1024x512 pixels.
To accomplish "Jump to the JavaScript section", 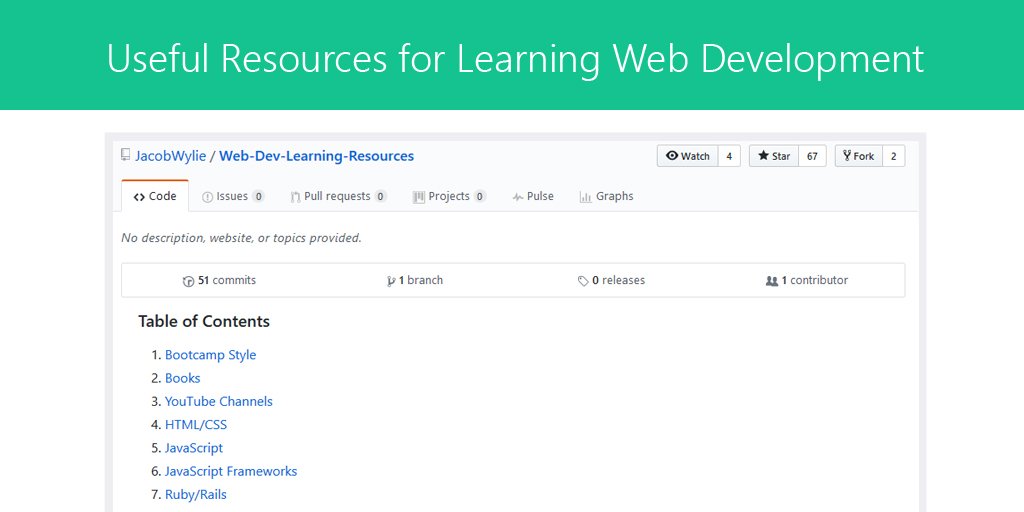I will pyautogui.click(x=194, y=448).
